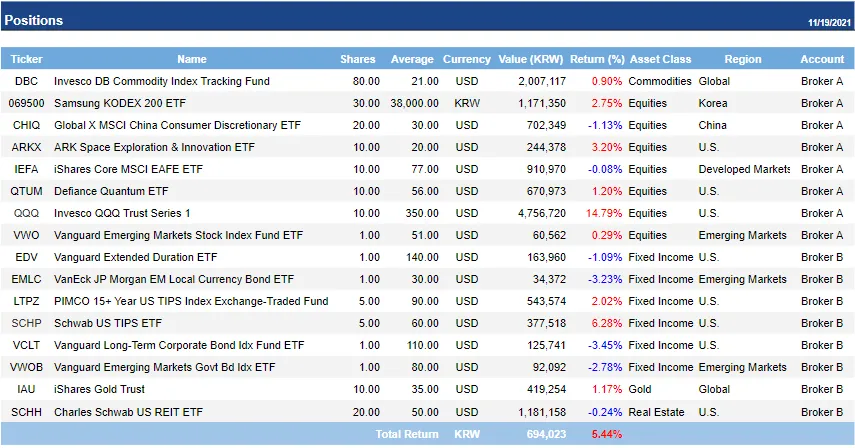Screen dimensions: 855x448
Task: Select the Shares column header
Action: tap(358, 59)
